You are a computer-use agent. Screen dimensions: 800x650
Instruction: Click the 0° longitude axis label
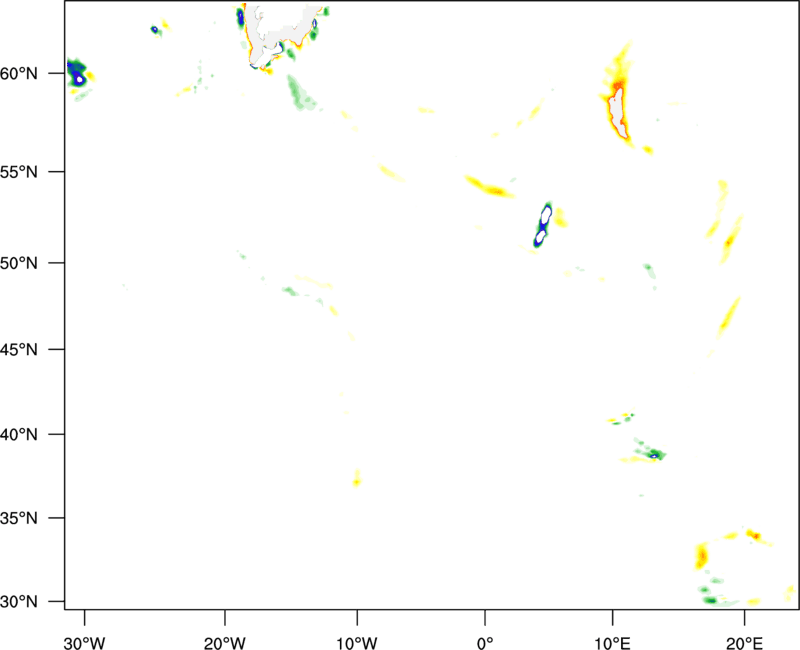pyautogui.click(x=485, y=641)
